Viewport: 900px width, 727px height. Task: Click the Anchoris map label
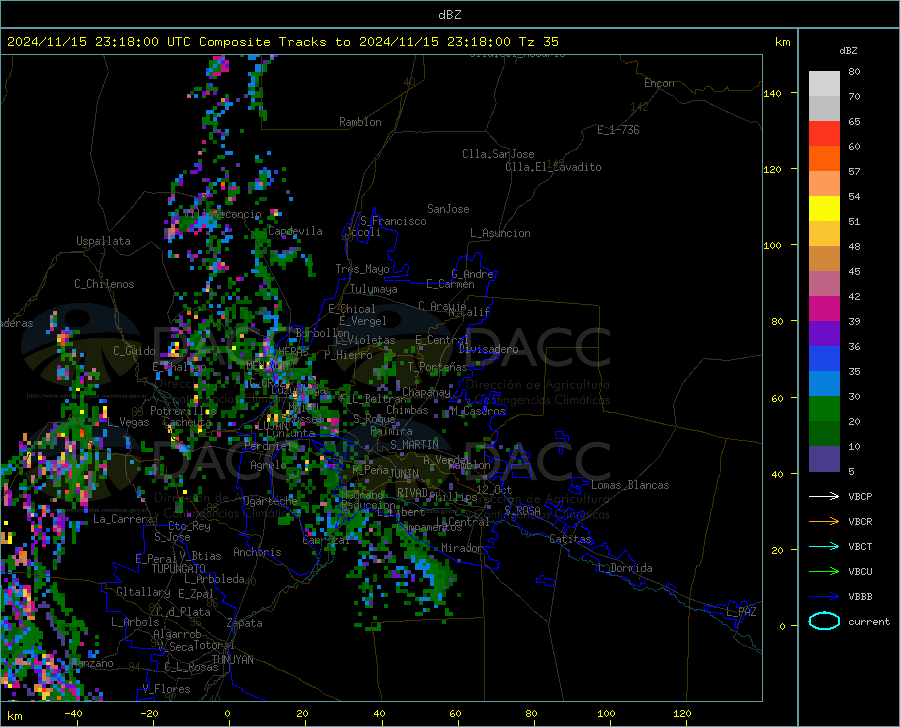(257, 553)
